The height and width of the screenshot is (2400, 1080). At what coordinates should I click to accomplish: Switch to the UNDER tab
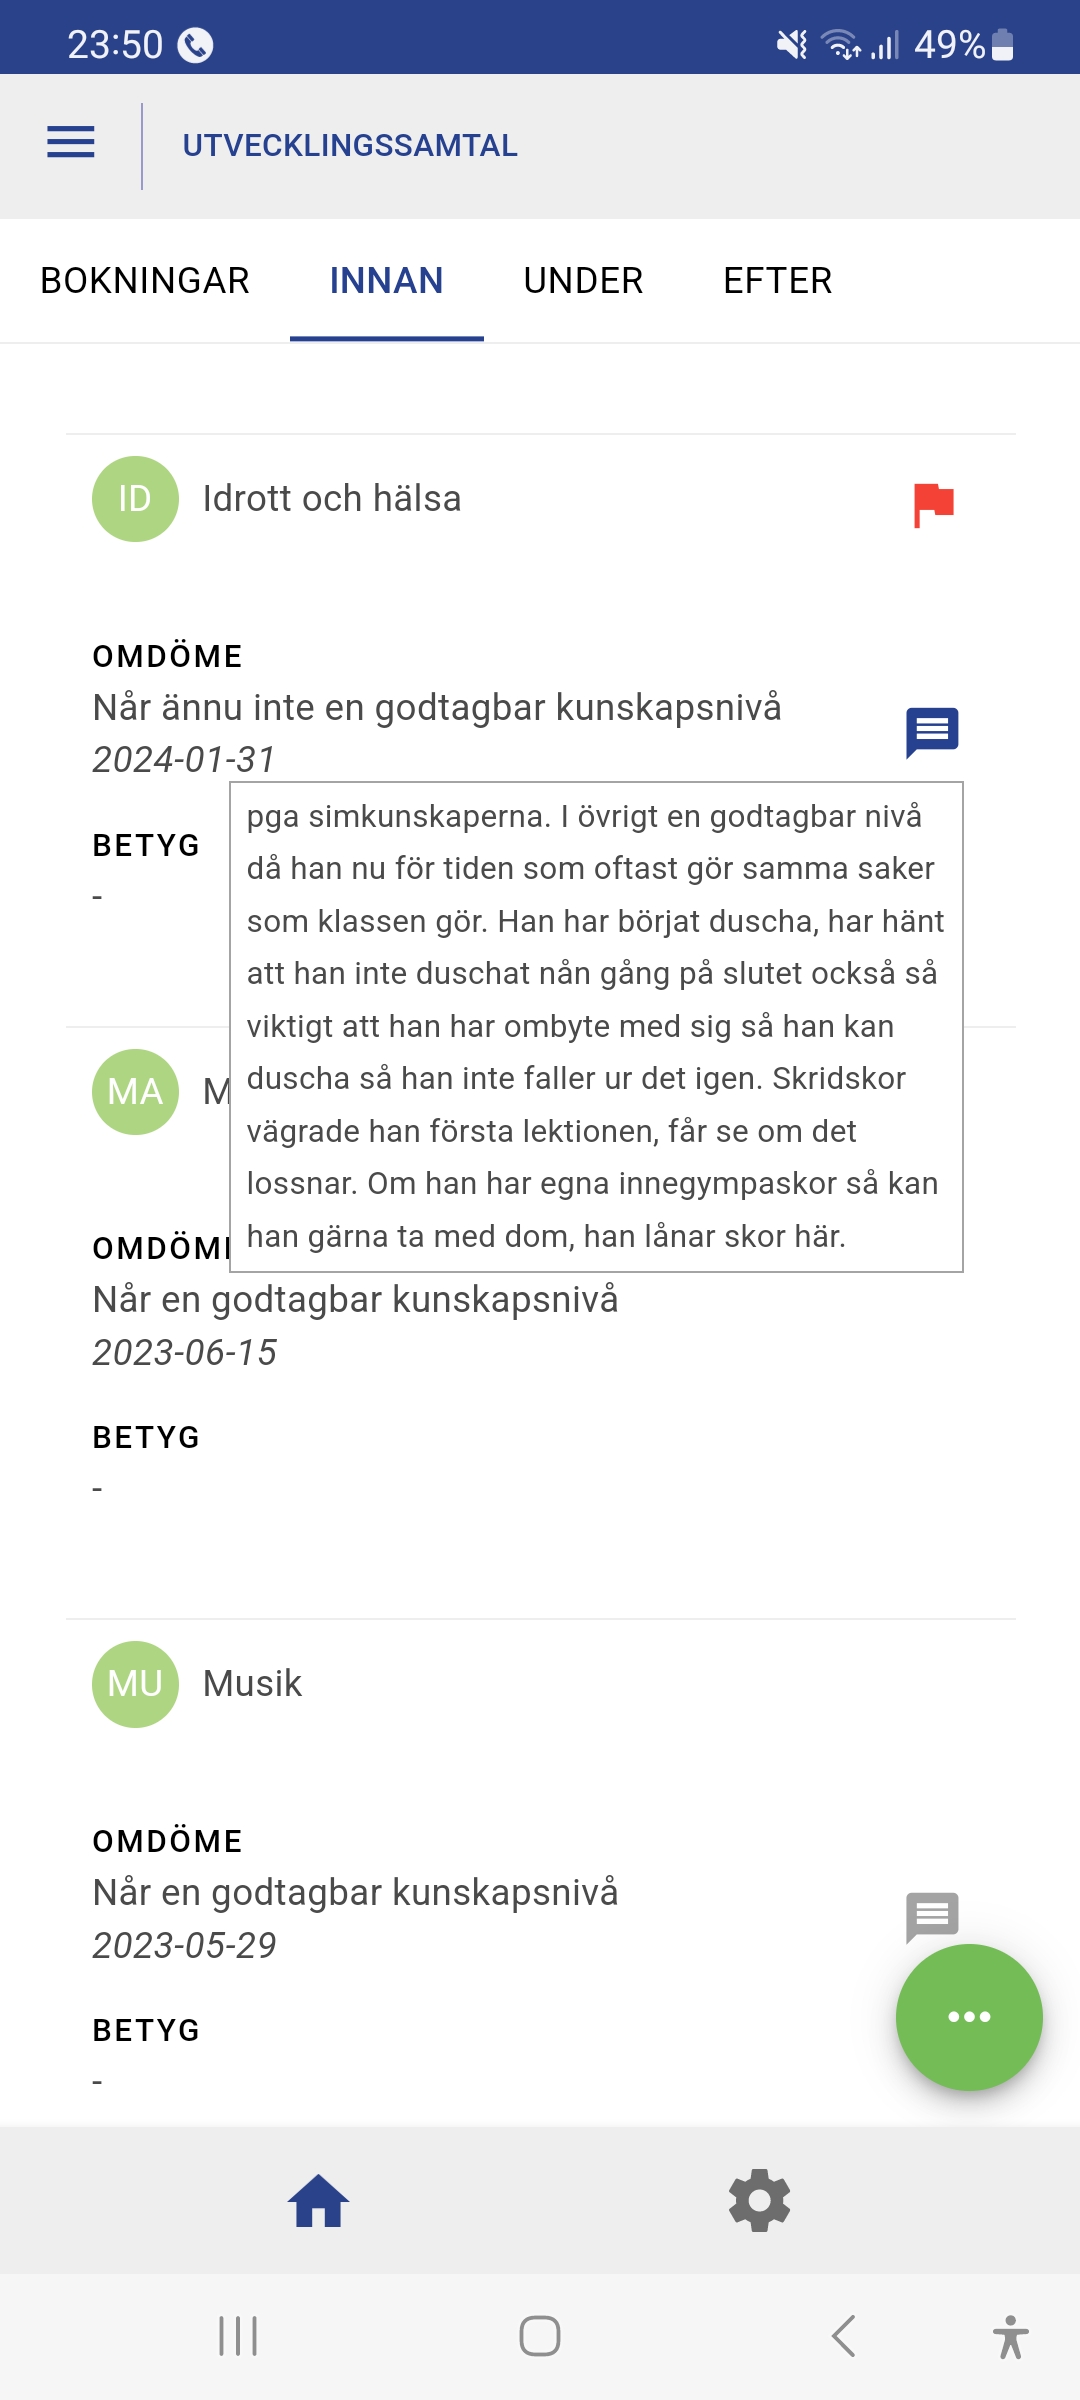583,281
